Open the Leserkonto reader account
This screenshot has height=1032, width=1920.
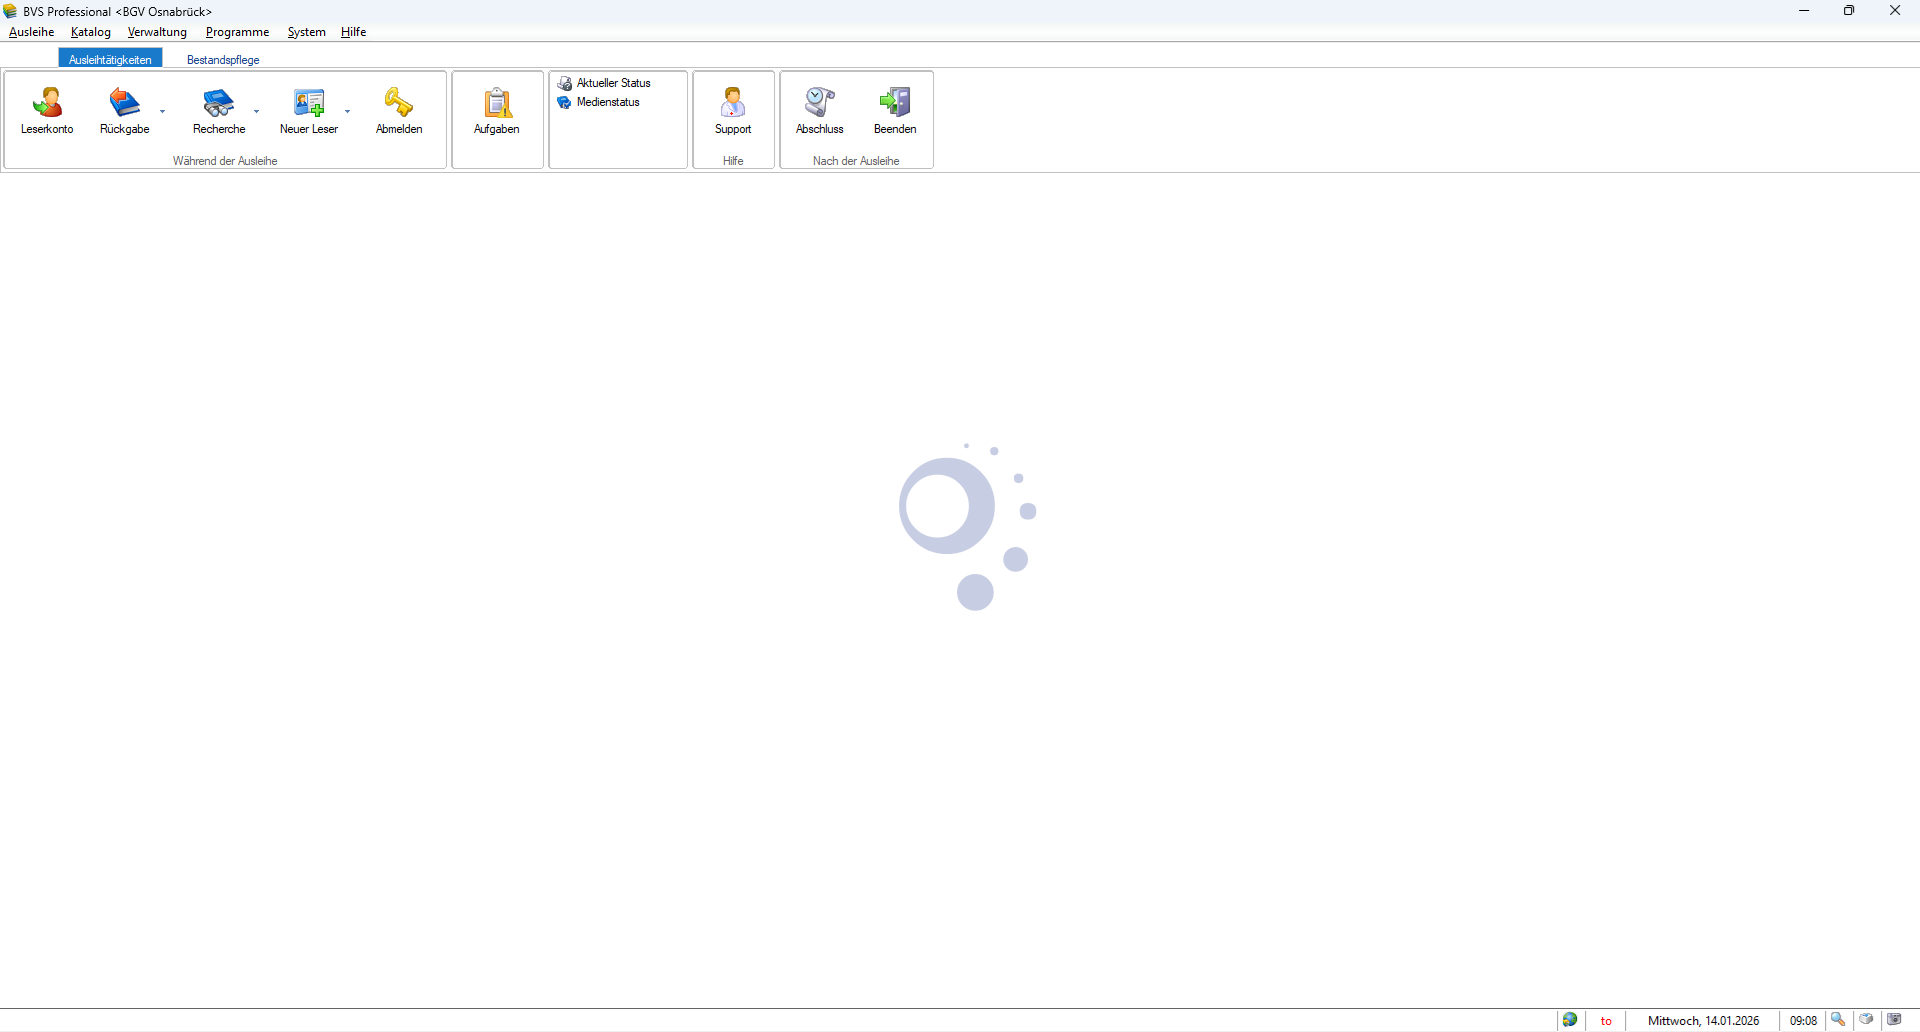pos(47,111)
